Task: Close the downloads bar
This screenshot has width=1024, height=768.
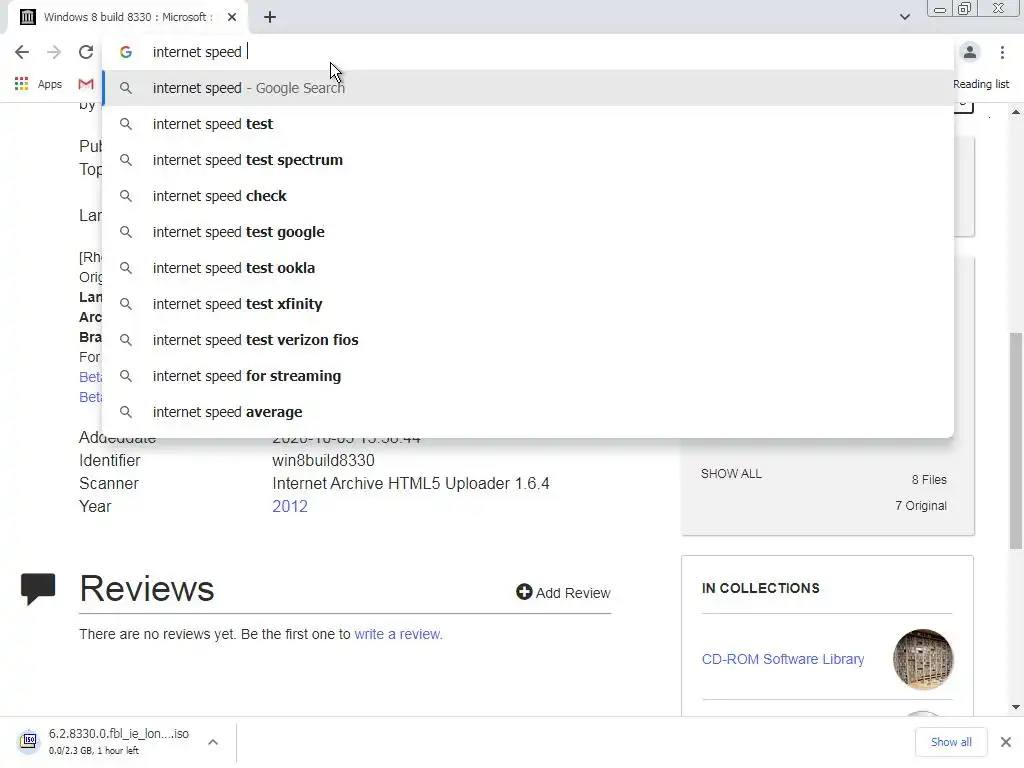Action: pyautogui.click(x=1006, y=742)
